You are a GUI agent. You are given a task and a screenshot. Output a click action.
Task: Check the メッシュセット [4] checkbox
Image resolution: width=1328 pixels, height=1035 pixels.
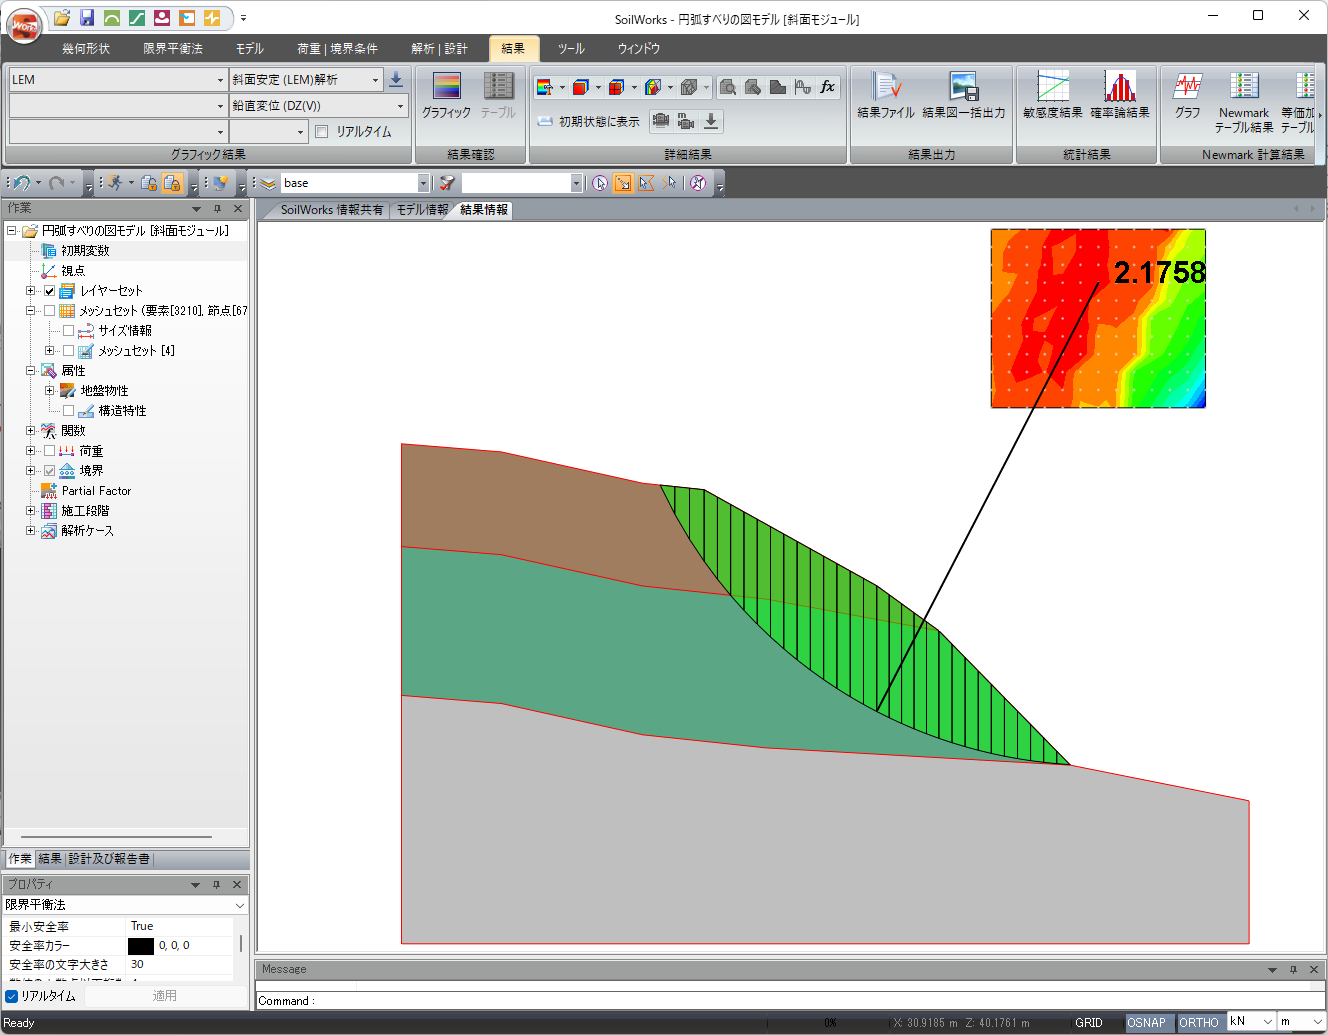coord(68,351)
